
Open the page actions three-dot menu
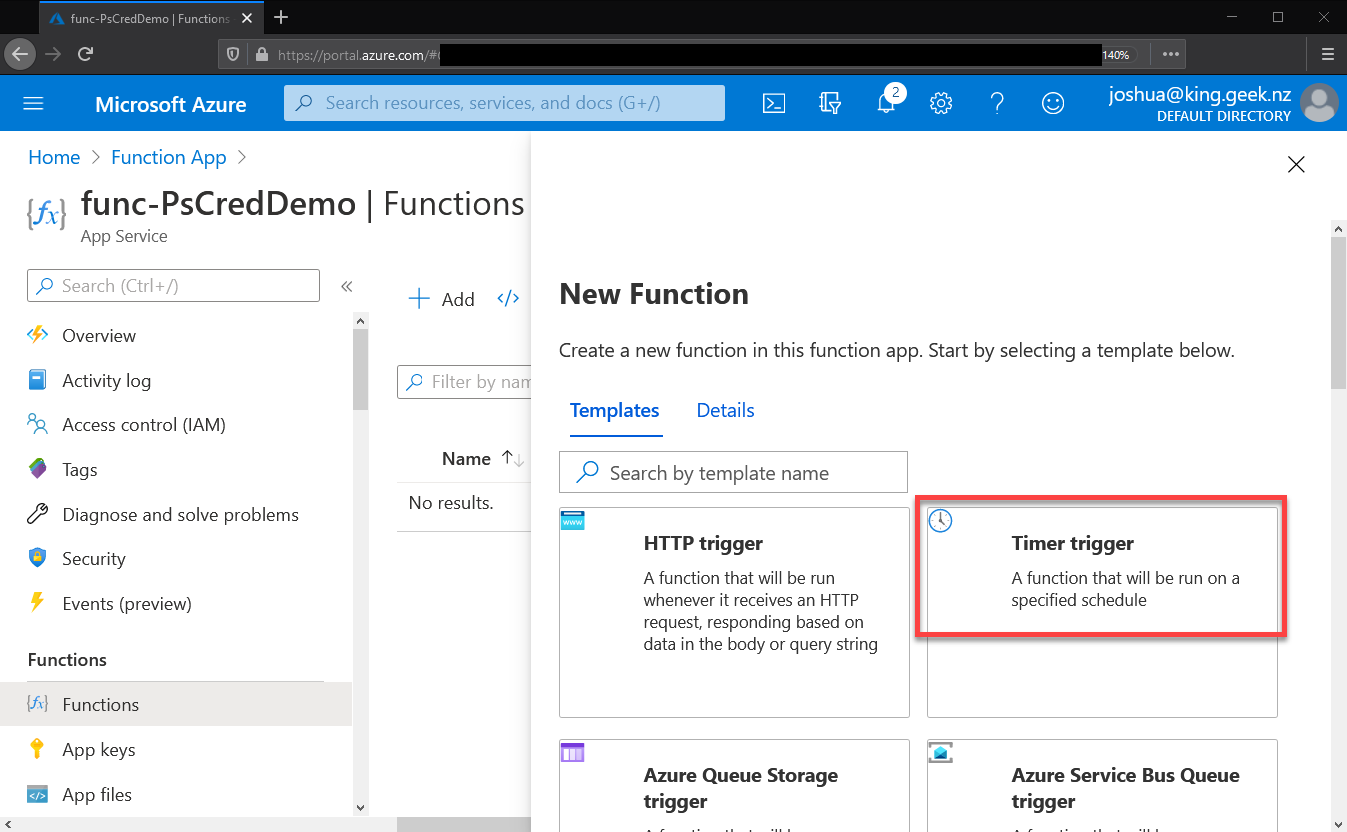tap(1171, 54)
